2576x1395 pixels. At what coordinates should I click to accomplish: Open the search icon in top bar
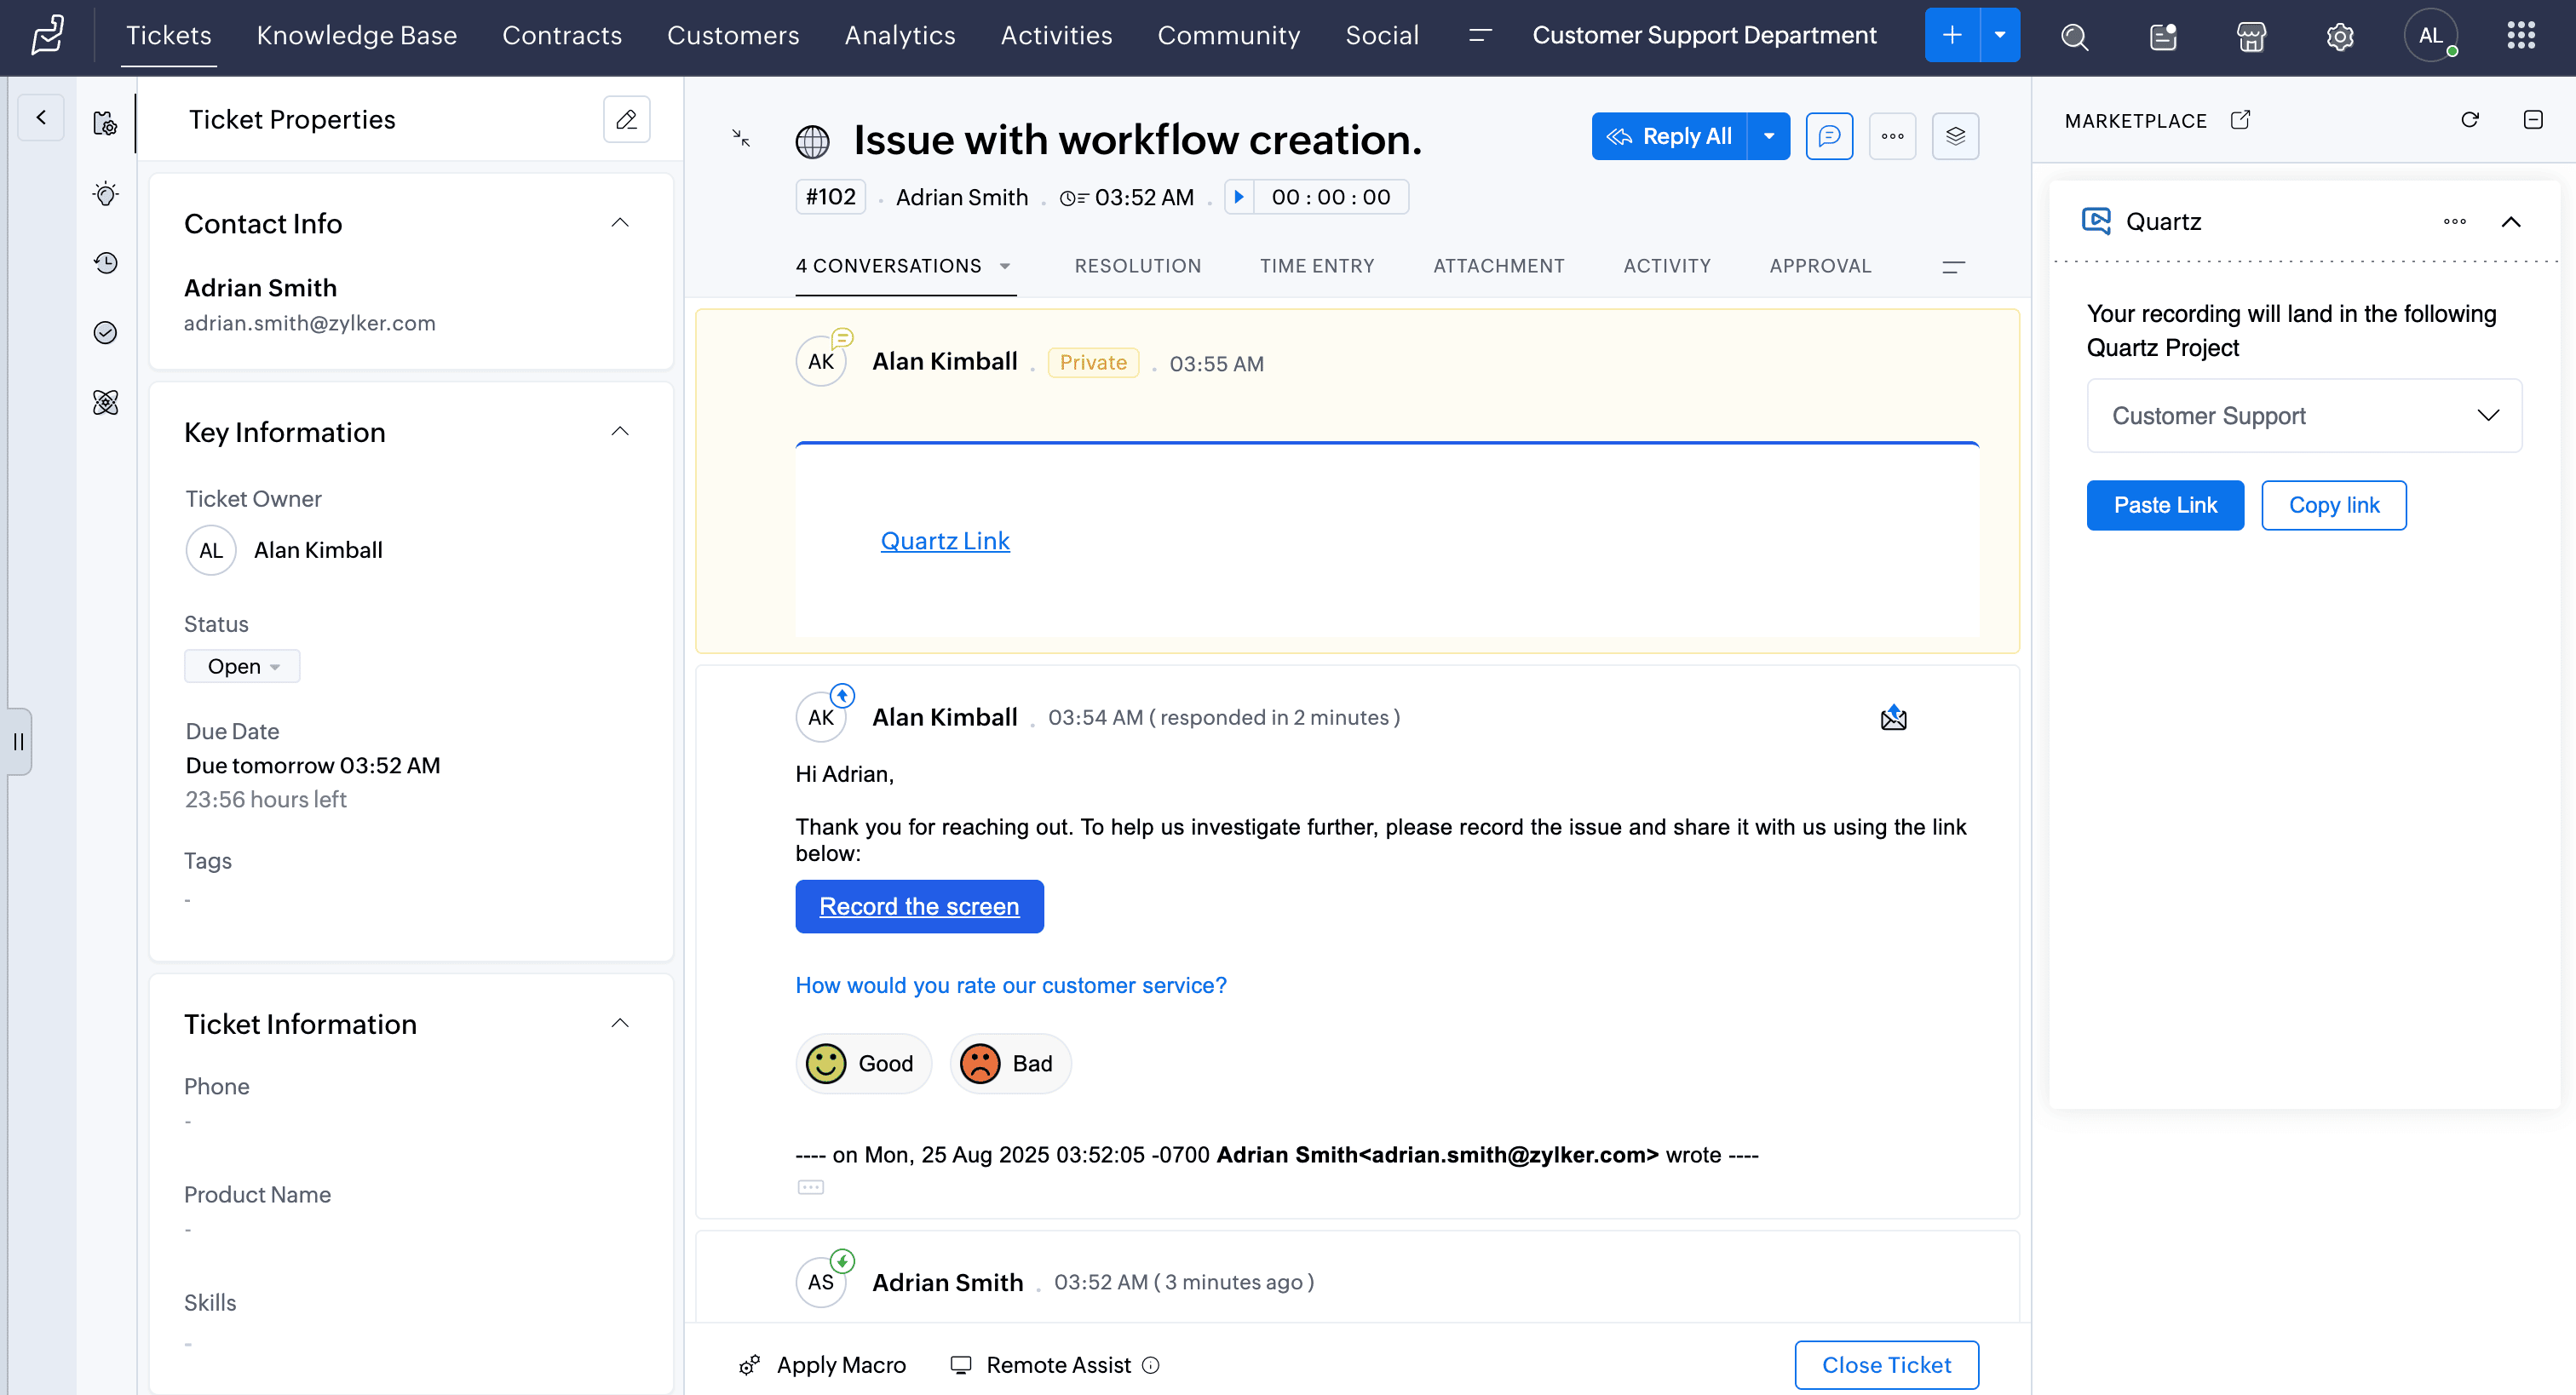click(x=2074, y=37)
